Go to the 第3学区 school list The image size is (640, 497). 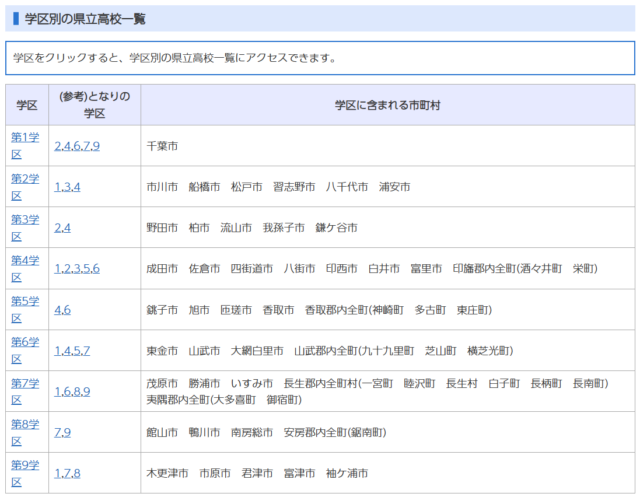25,220
